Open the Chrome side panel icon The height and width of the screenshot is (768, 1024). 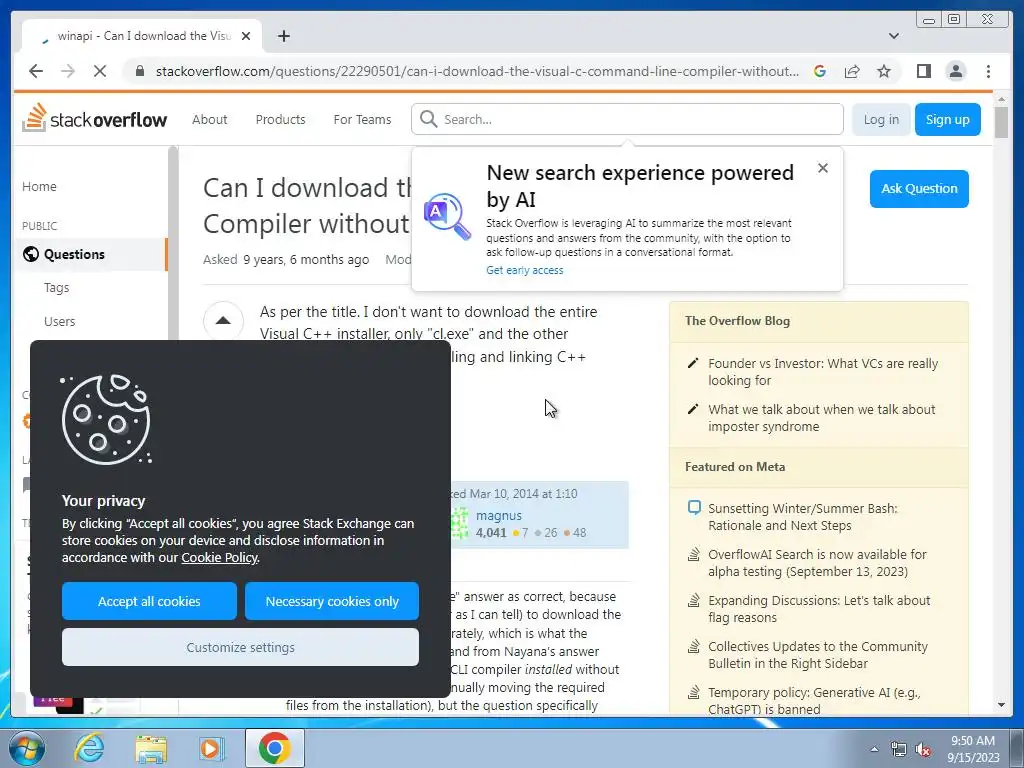coord(923,71)
